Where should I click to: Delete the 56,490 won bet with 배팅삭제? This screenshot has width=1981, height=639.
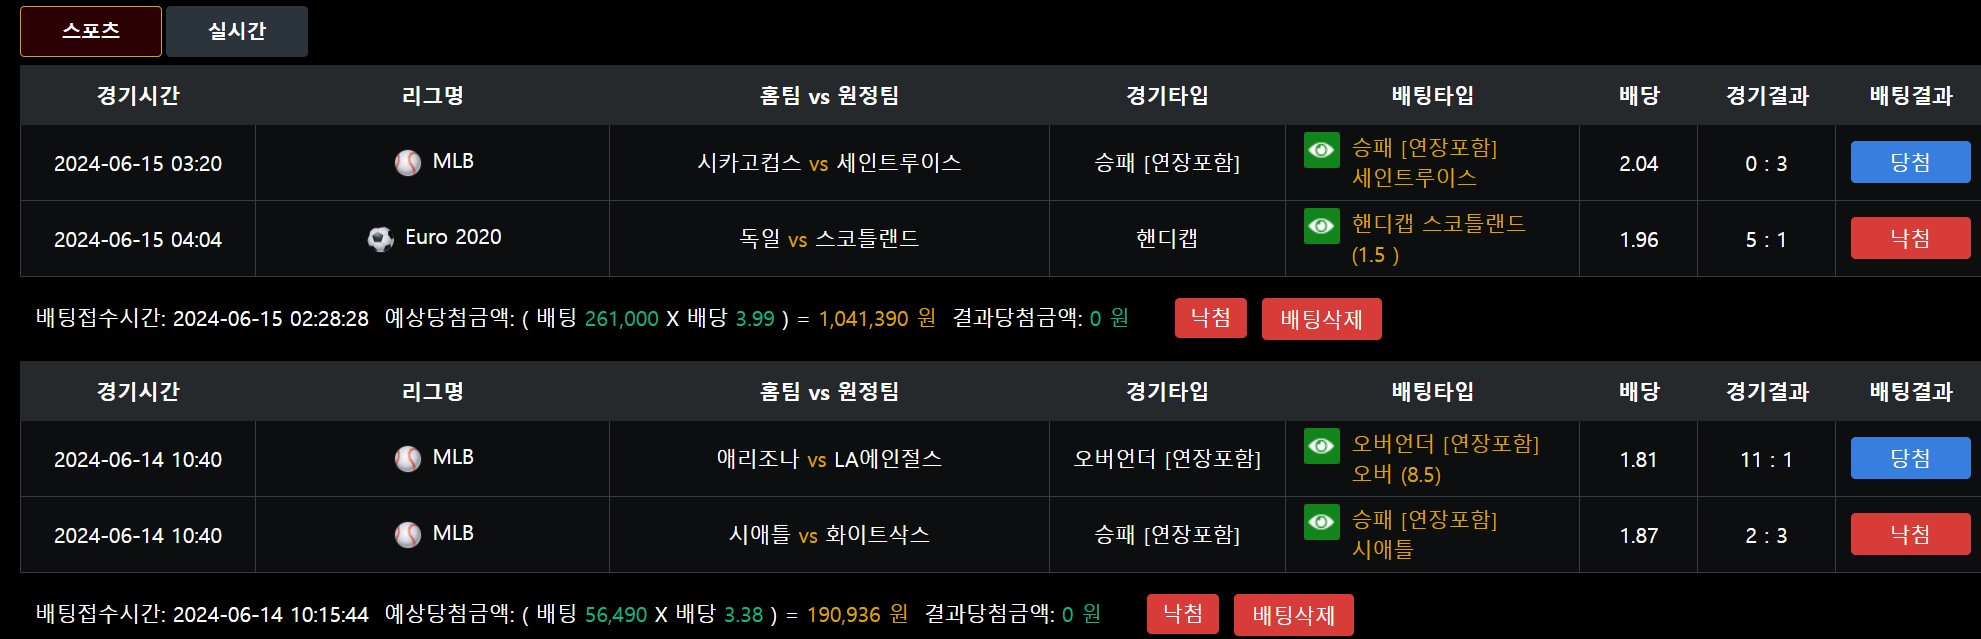[1293, 615]
